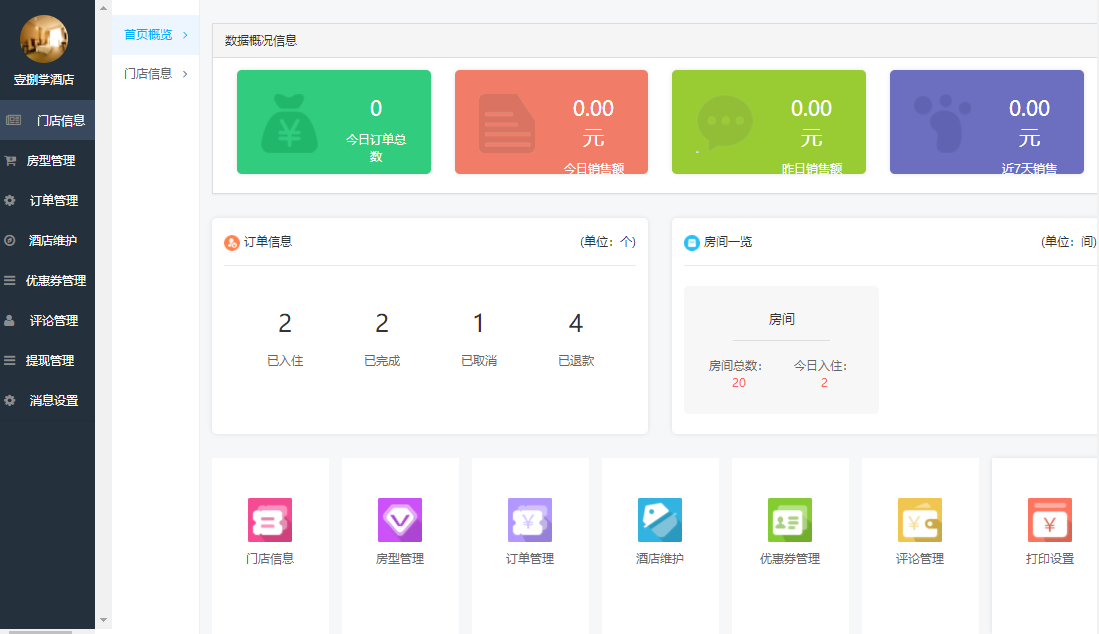Screen dimensions: 1099x634
Task: Open the lavender 订单管理 ticket icon
Action: click(530, 520)
